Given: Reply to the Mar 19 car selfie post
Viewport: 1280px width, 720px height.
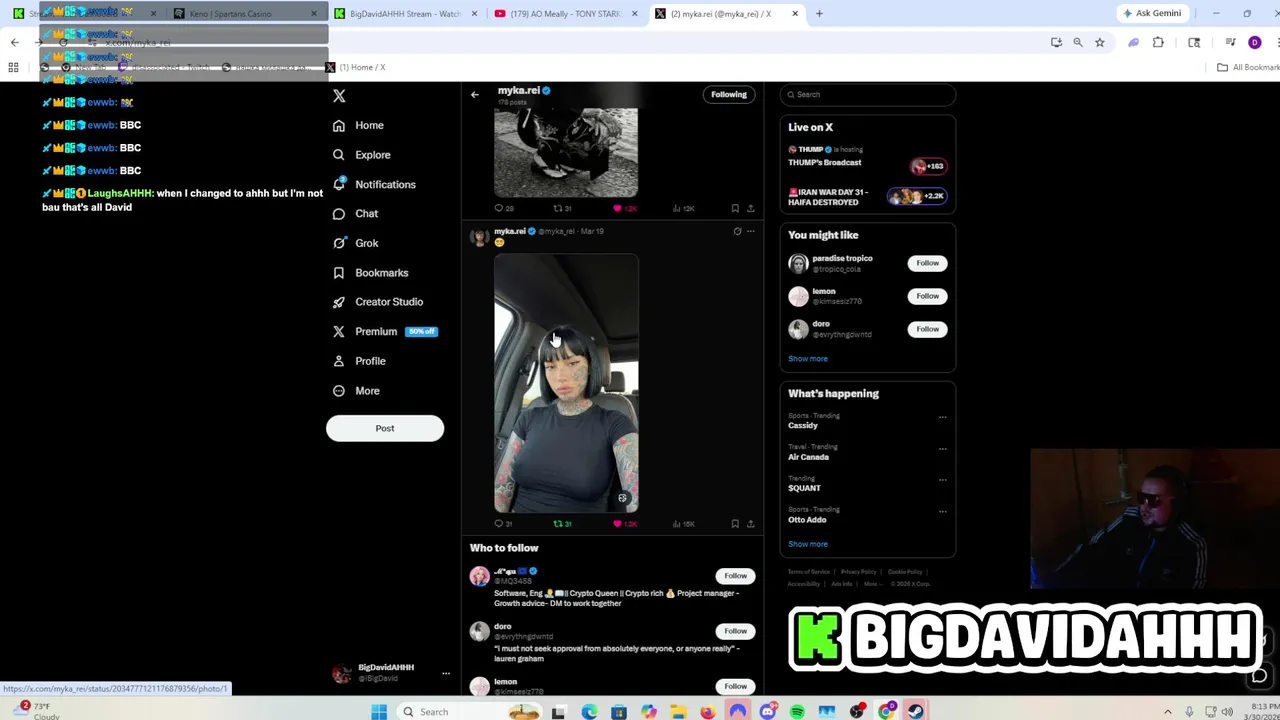Looking at the screenshot, I should pos(503,523).
